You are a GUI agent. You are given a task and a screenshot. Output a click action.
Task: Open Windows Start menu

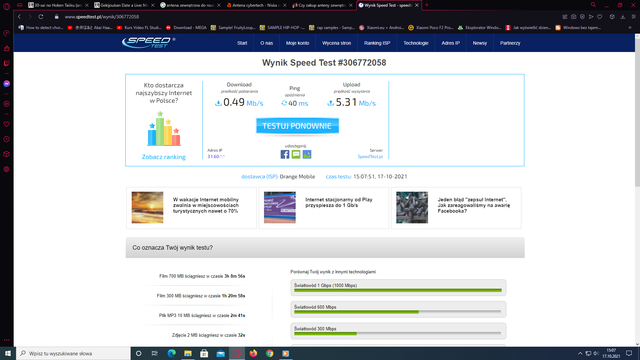8,353
